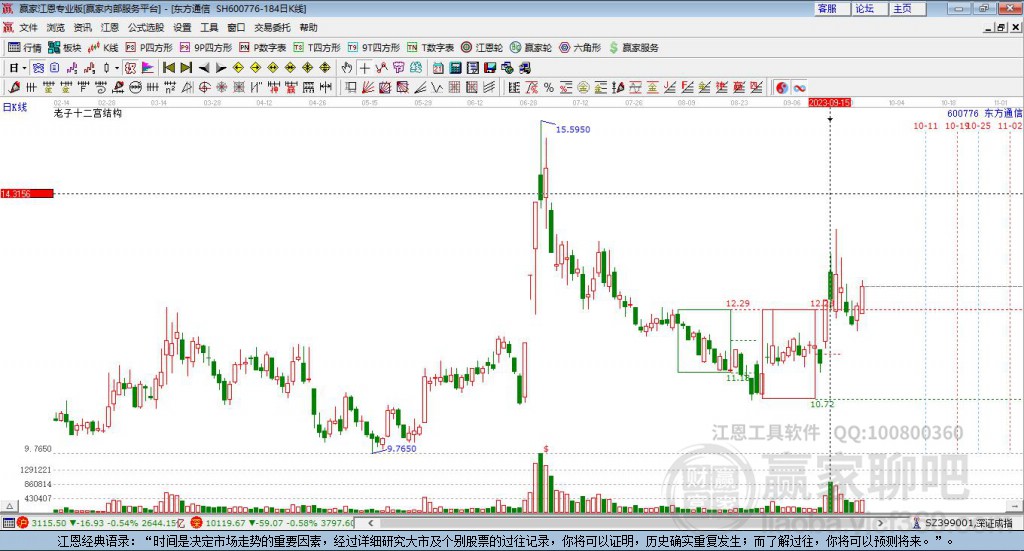Open the 工具 menu

[209, 27]
